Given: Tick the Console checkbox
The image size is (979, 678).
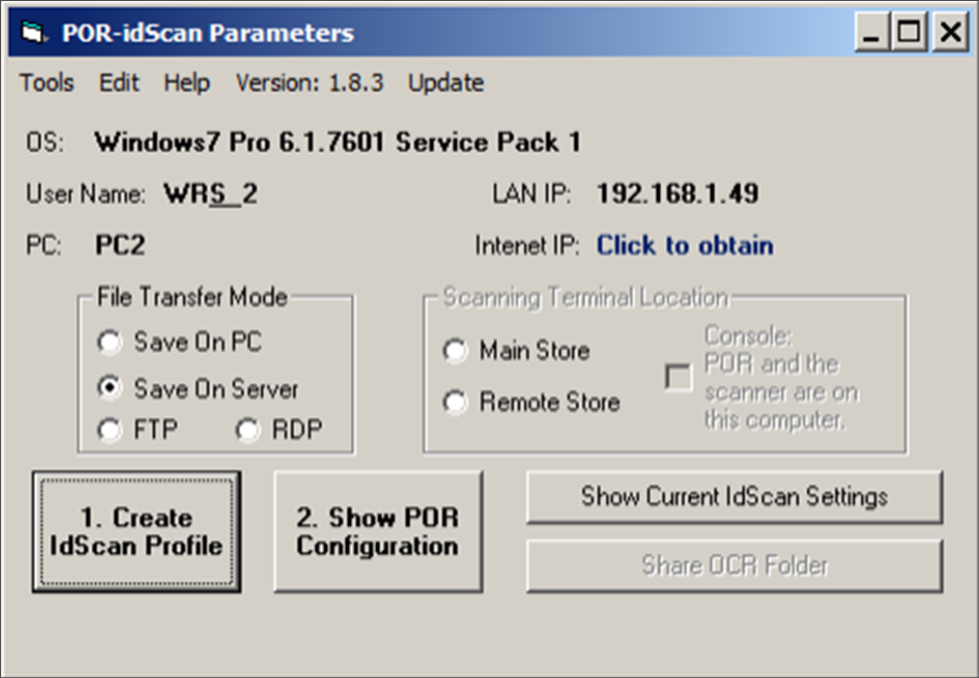Looking at the screenshot, I should coord(678,378).
